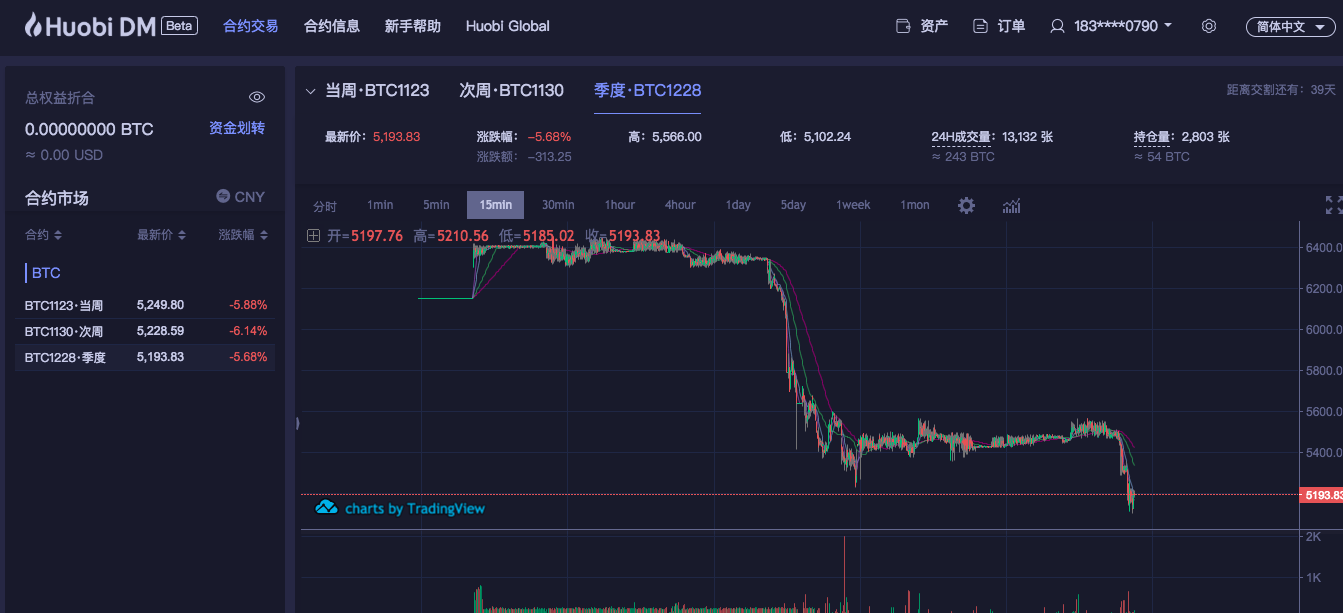
Task: Open the 合约交易 menu
Action: tap(250, 26)
